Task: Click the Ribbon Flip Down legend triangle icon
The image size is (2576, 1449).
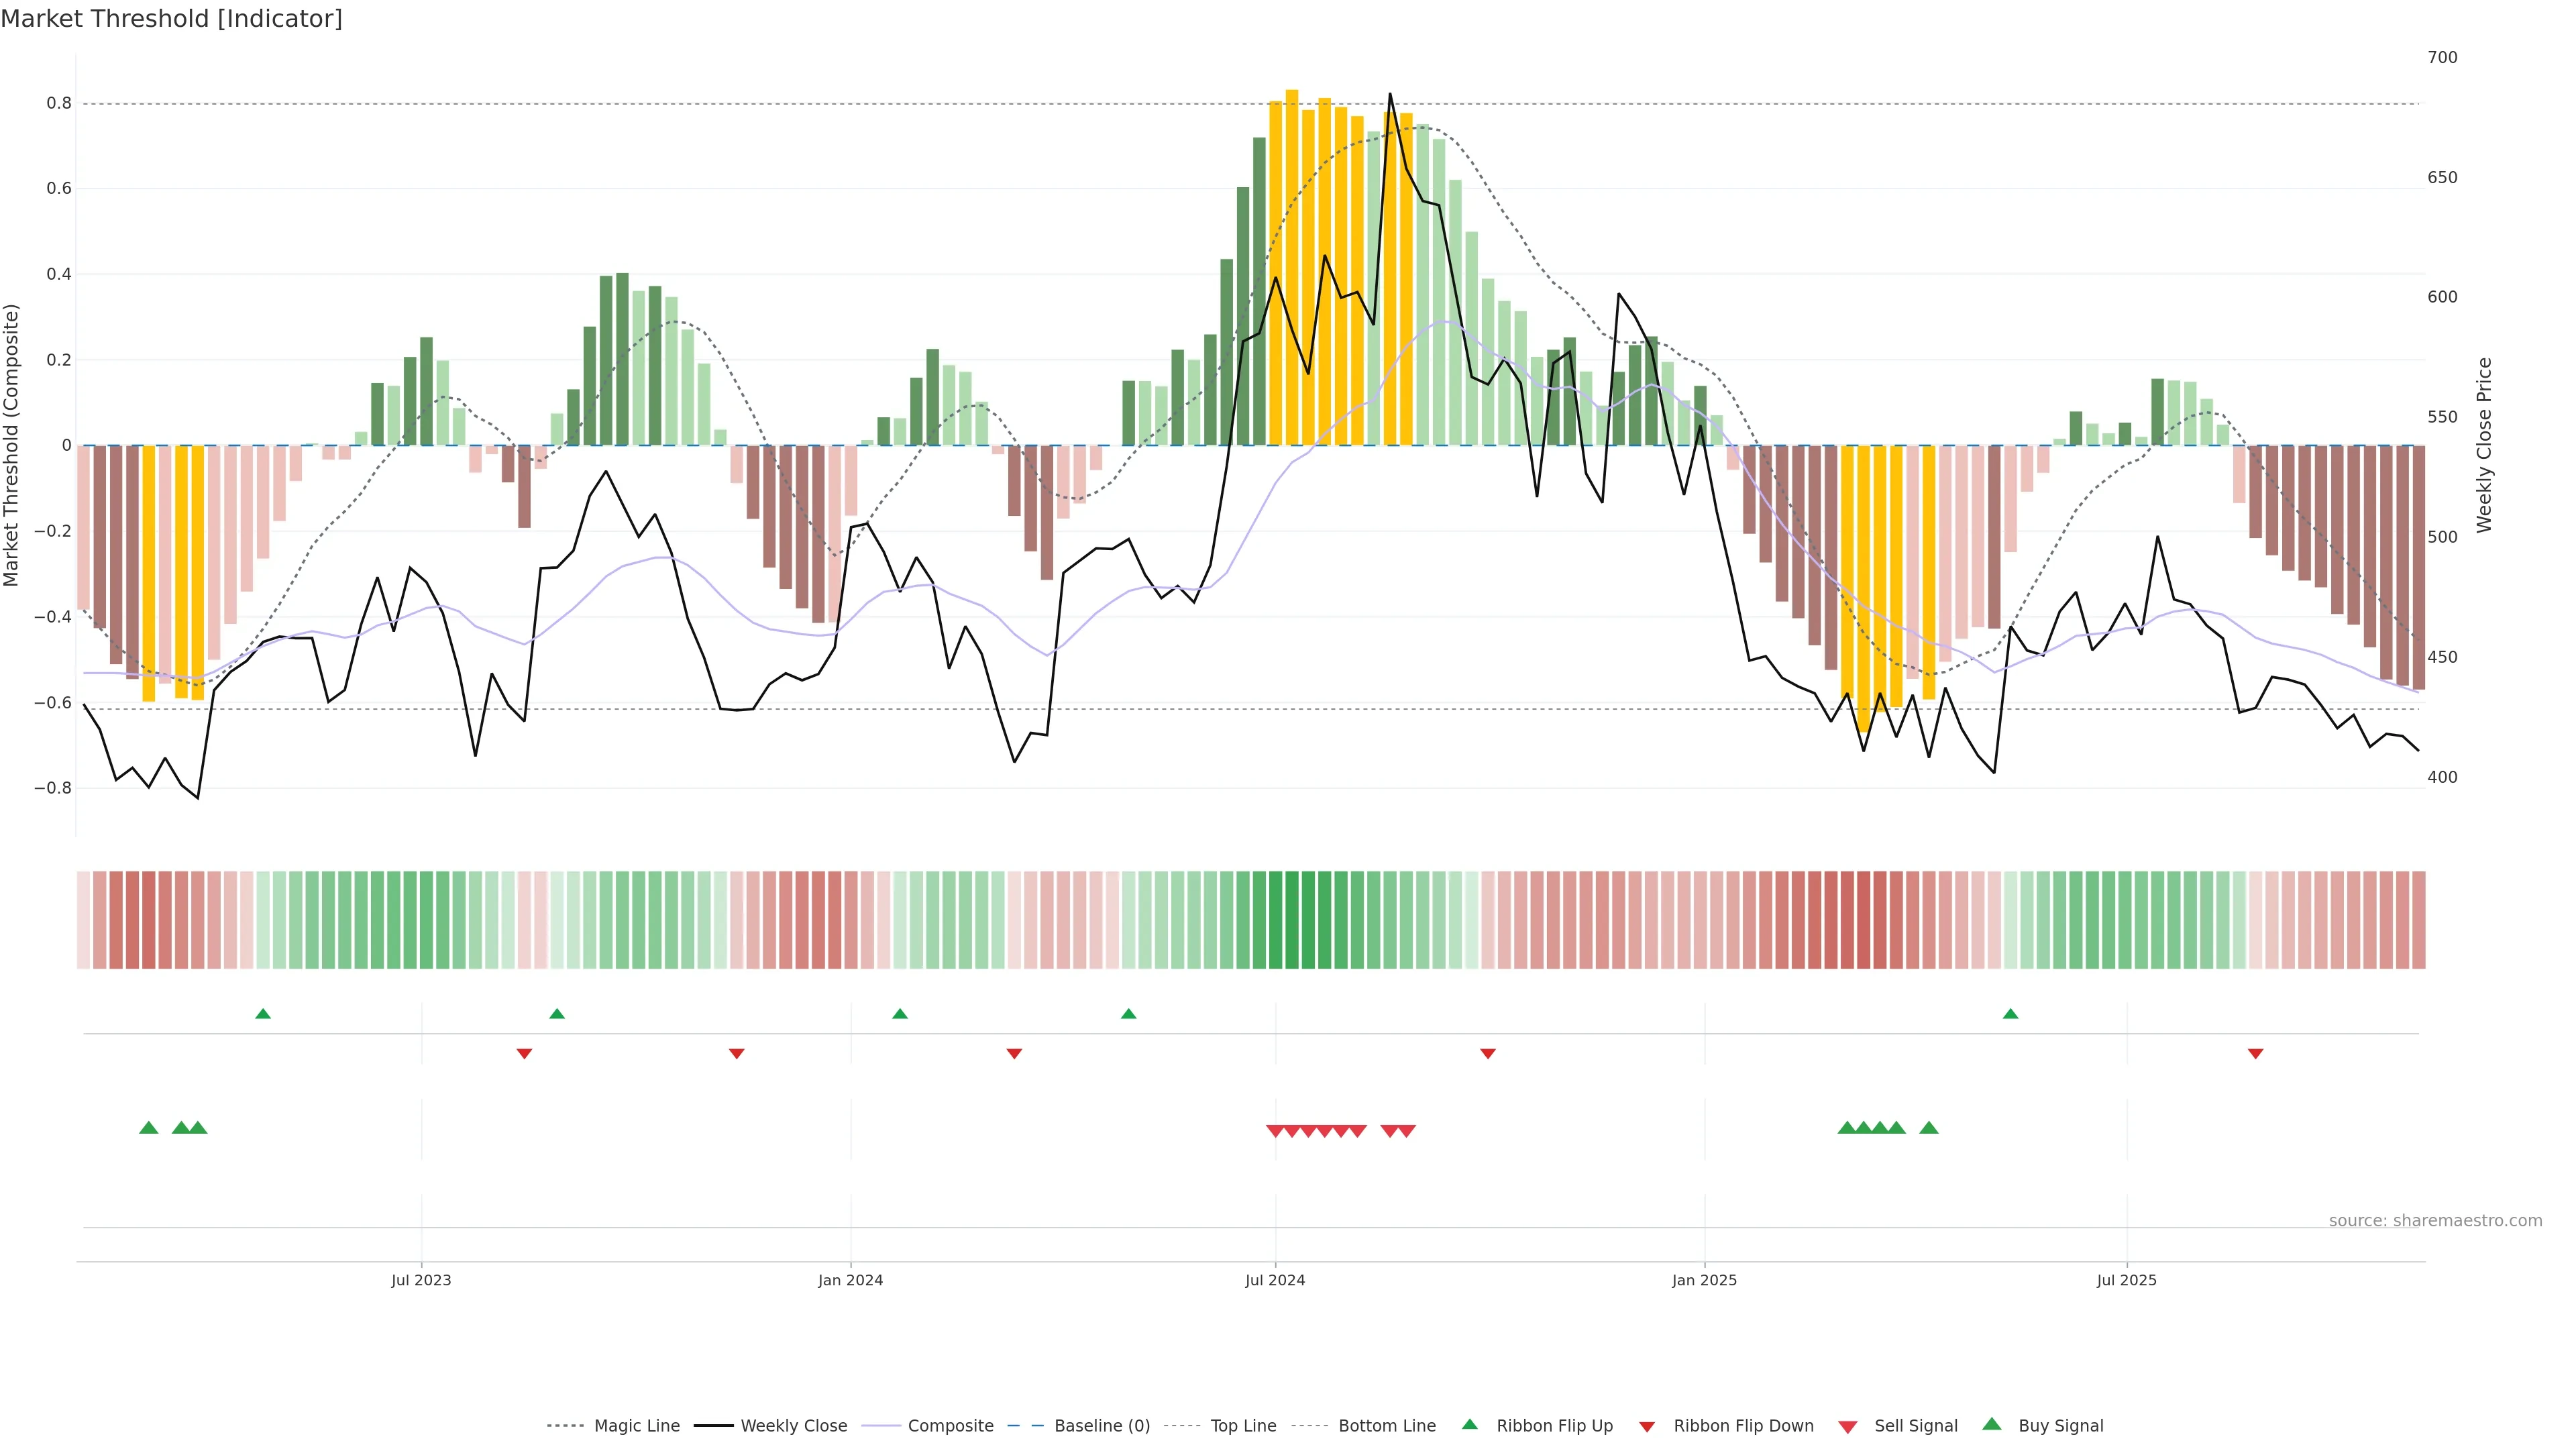Action: pos(1647,1427)
